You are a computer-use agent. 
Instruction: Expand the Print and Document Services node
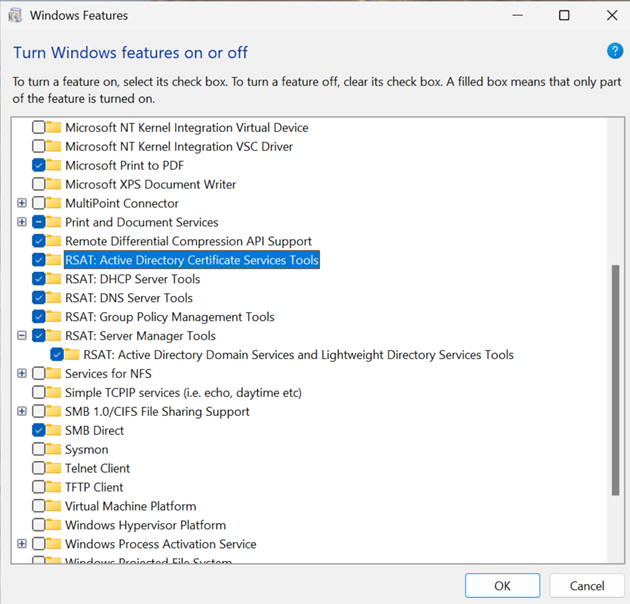point(22,222)
